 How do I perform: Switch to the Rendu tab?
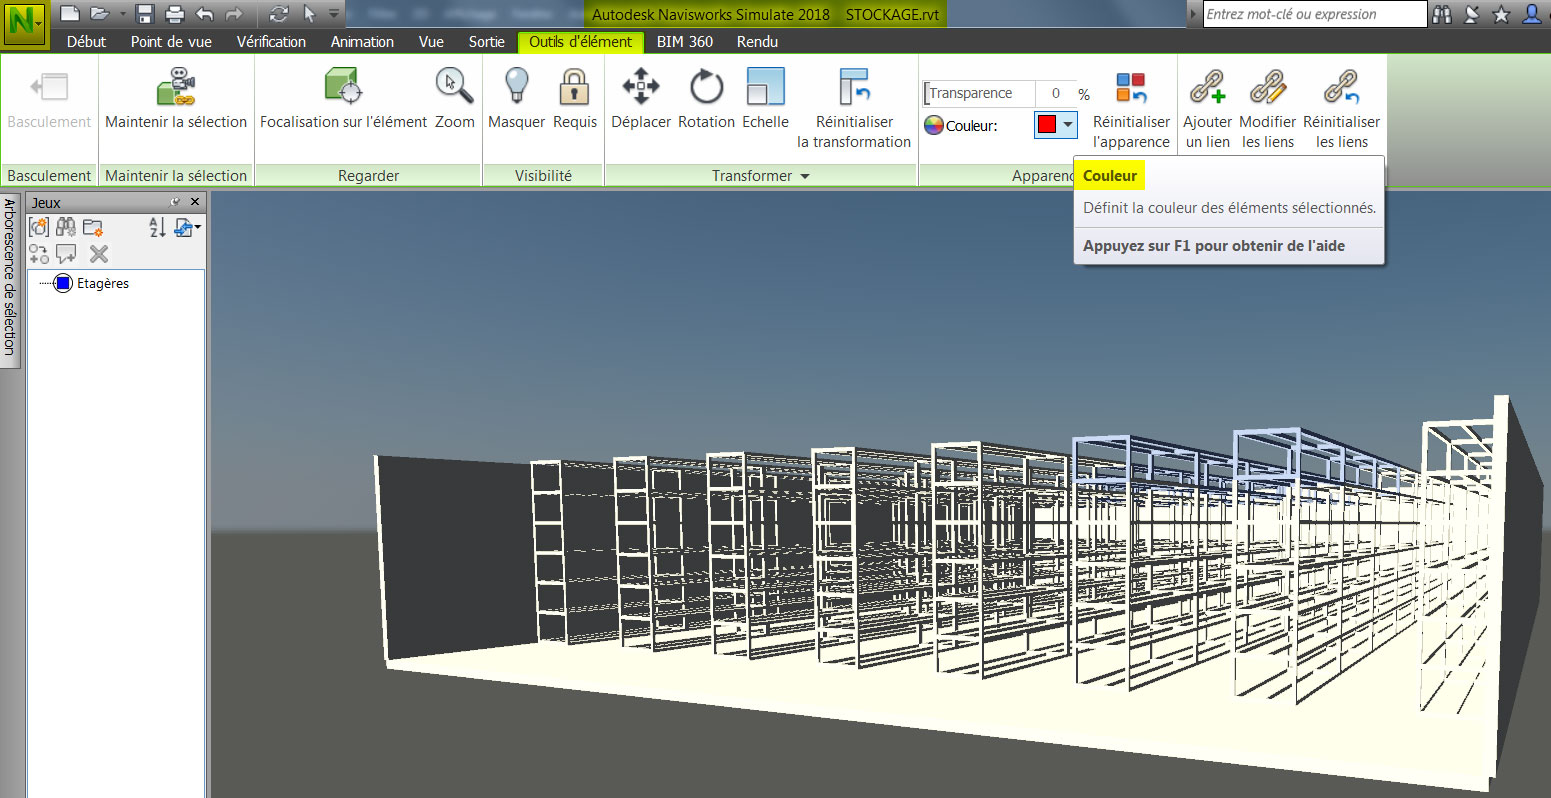(x=757, y=42)
